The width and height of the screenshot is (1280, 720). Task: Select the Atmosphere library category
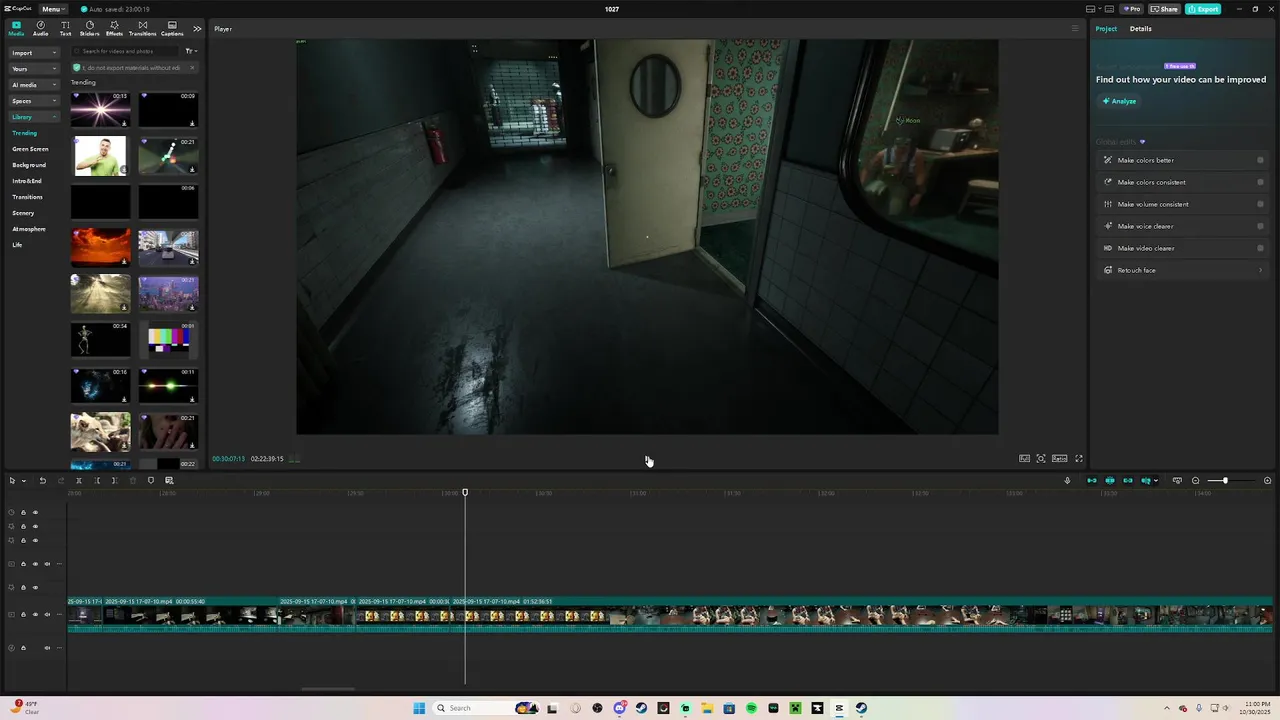click(x=29, y=229)
